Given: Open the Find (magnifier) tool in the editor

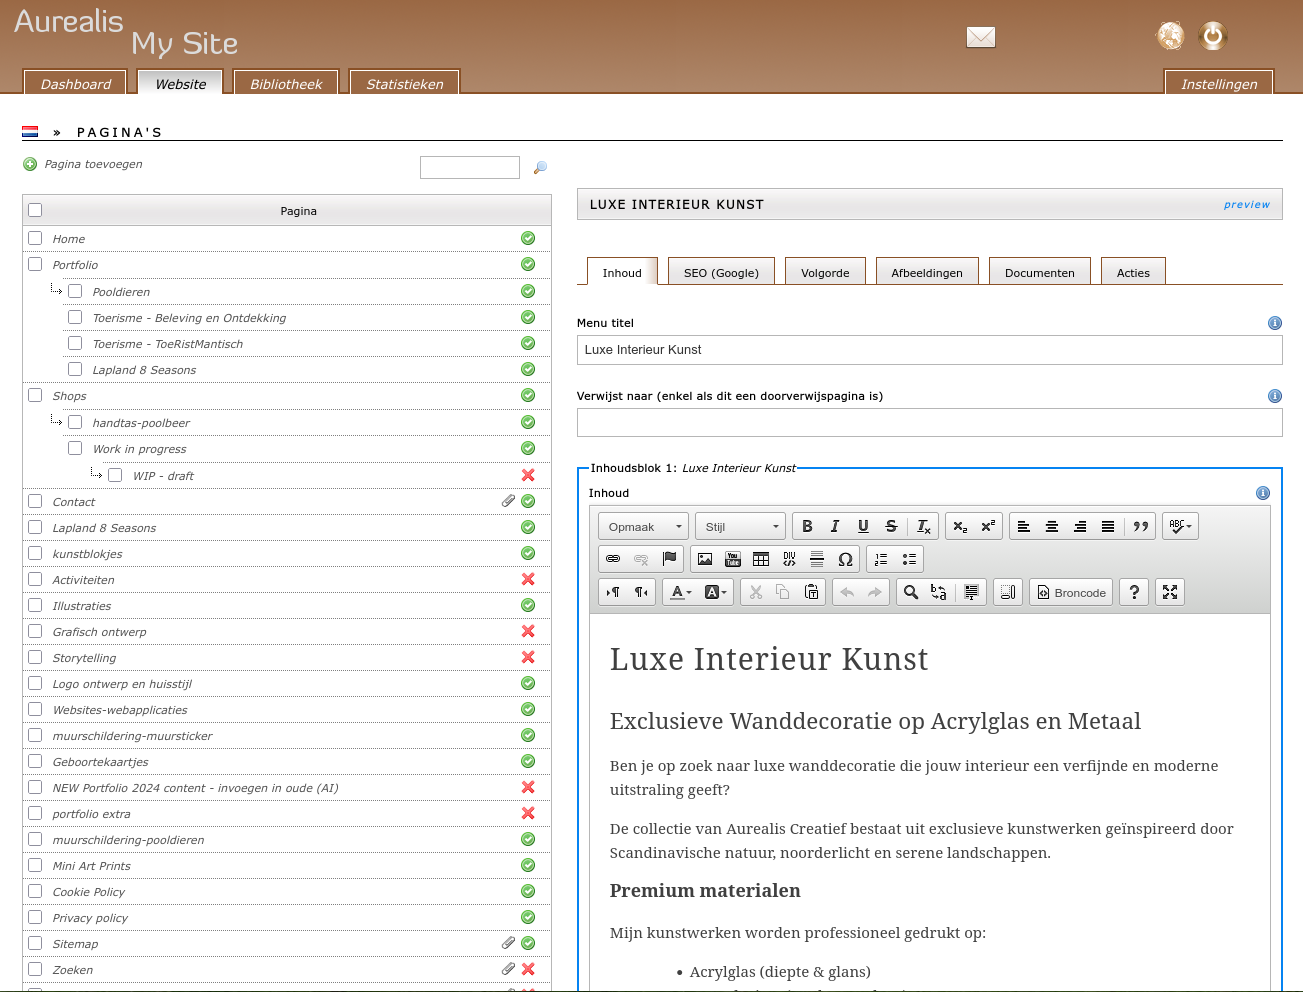Looking at the screenshot, I should coord(911,591).
